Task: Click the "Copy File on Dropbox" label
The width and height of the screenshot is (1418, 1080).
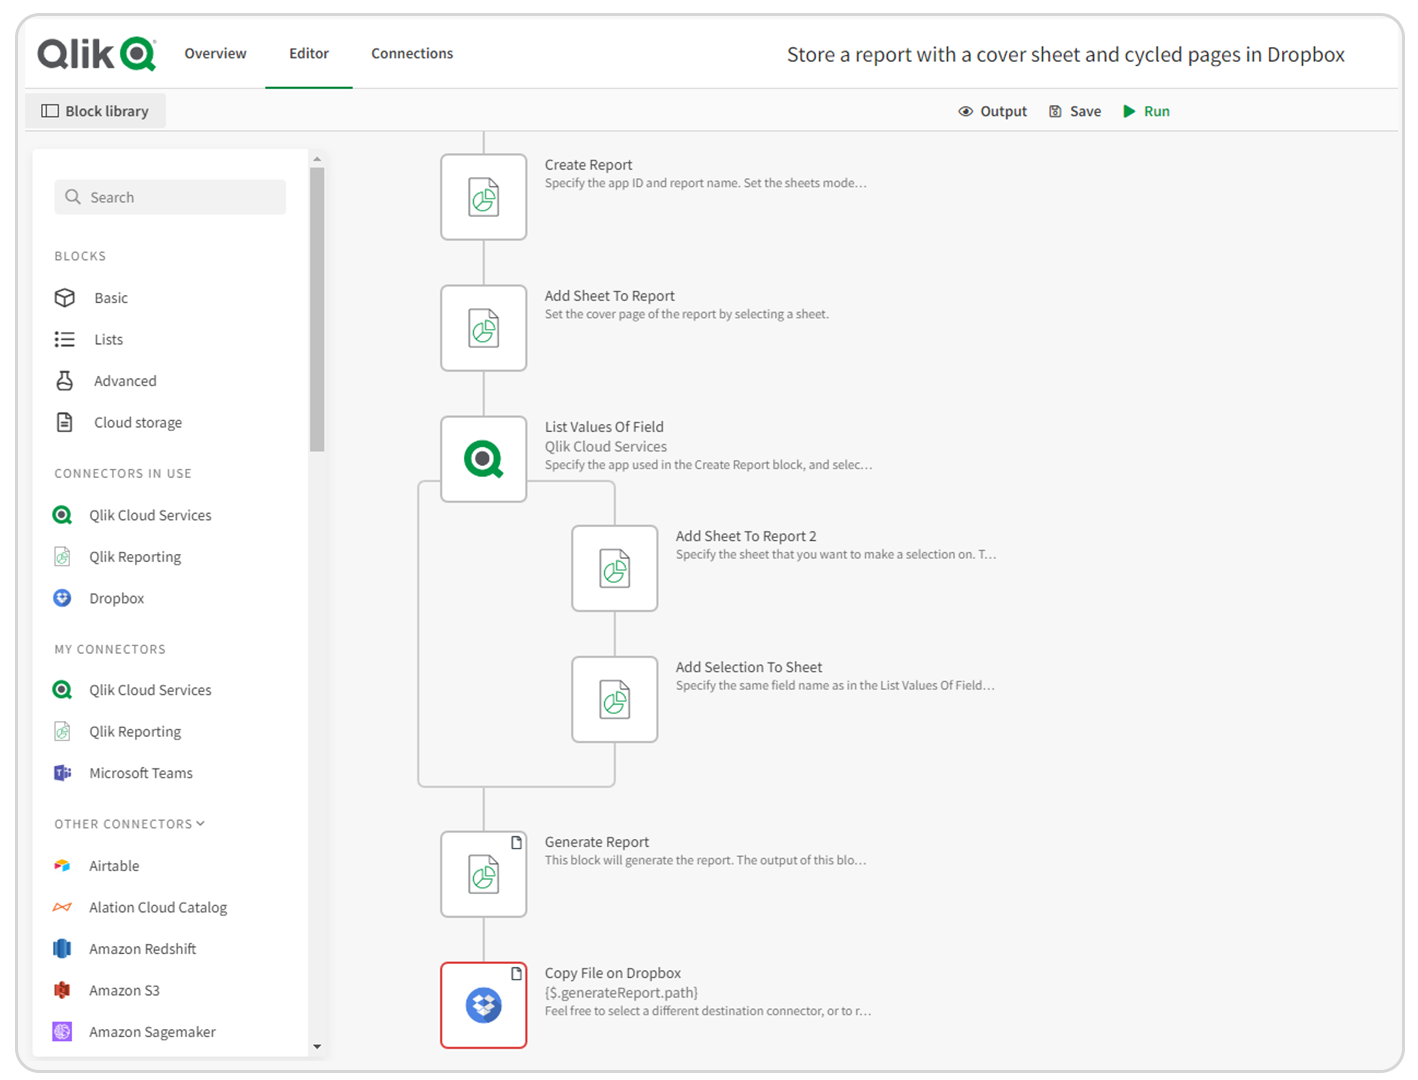Action: [613, 973]
